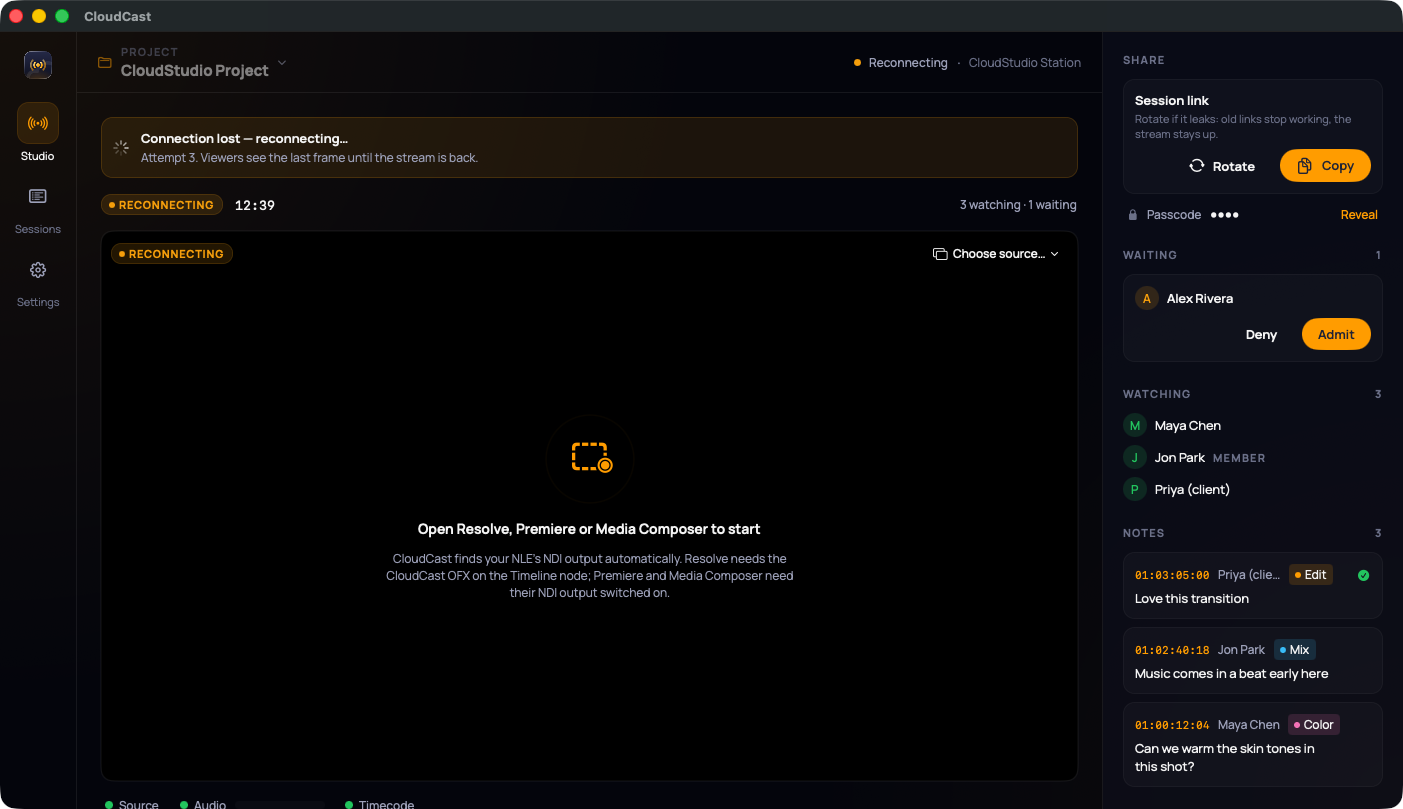Click the WATCHING section header
Image resolution: width=1403 pixels, height=809 pixels.
1157,394
